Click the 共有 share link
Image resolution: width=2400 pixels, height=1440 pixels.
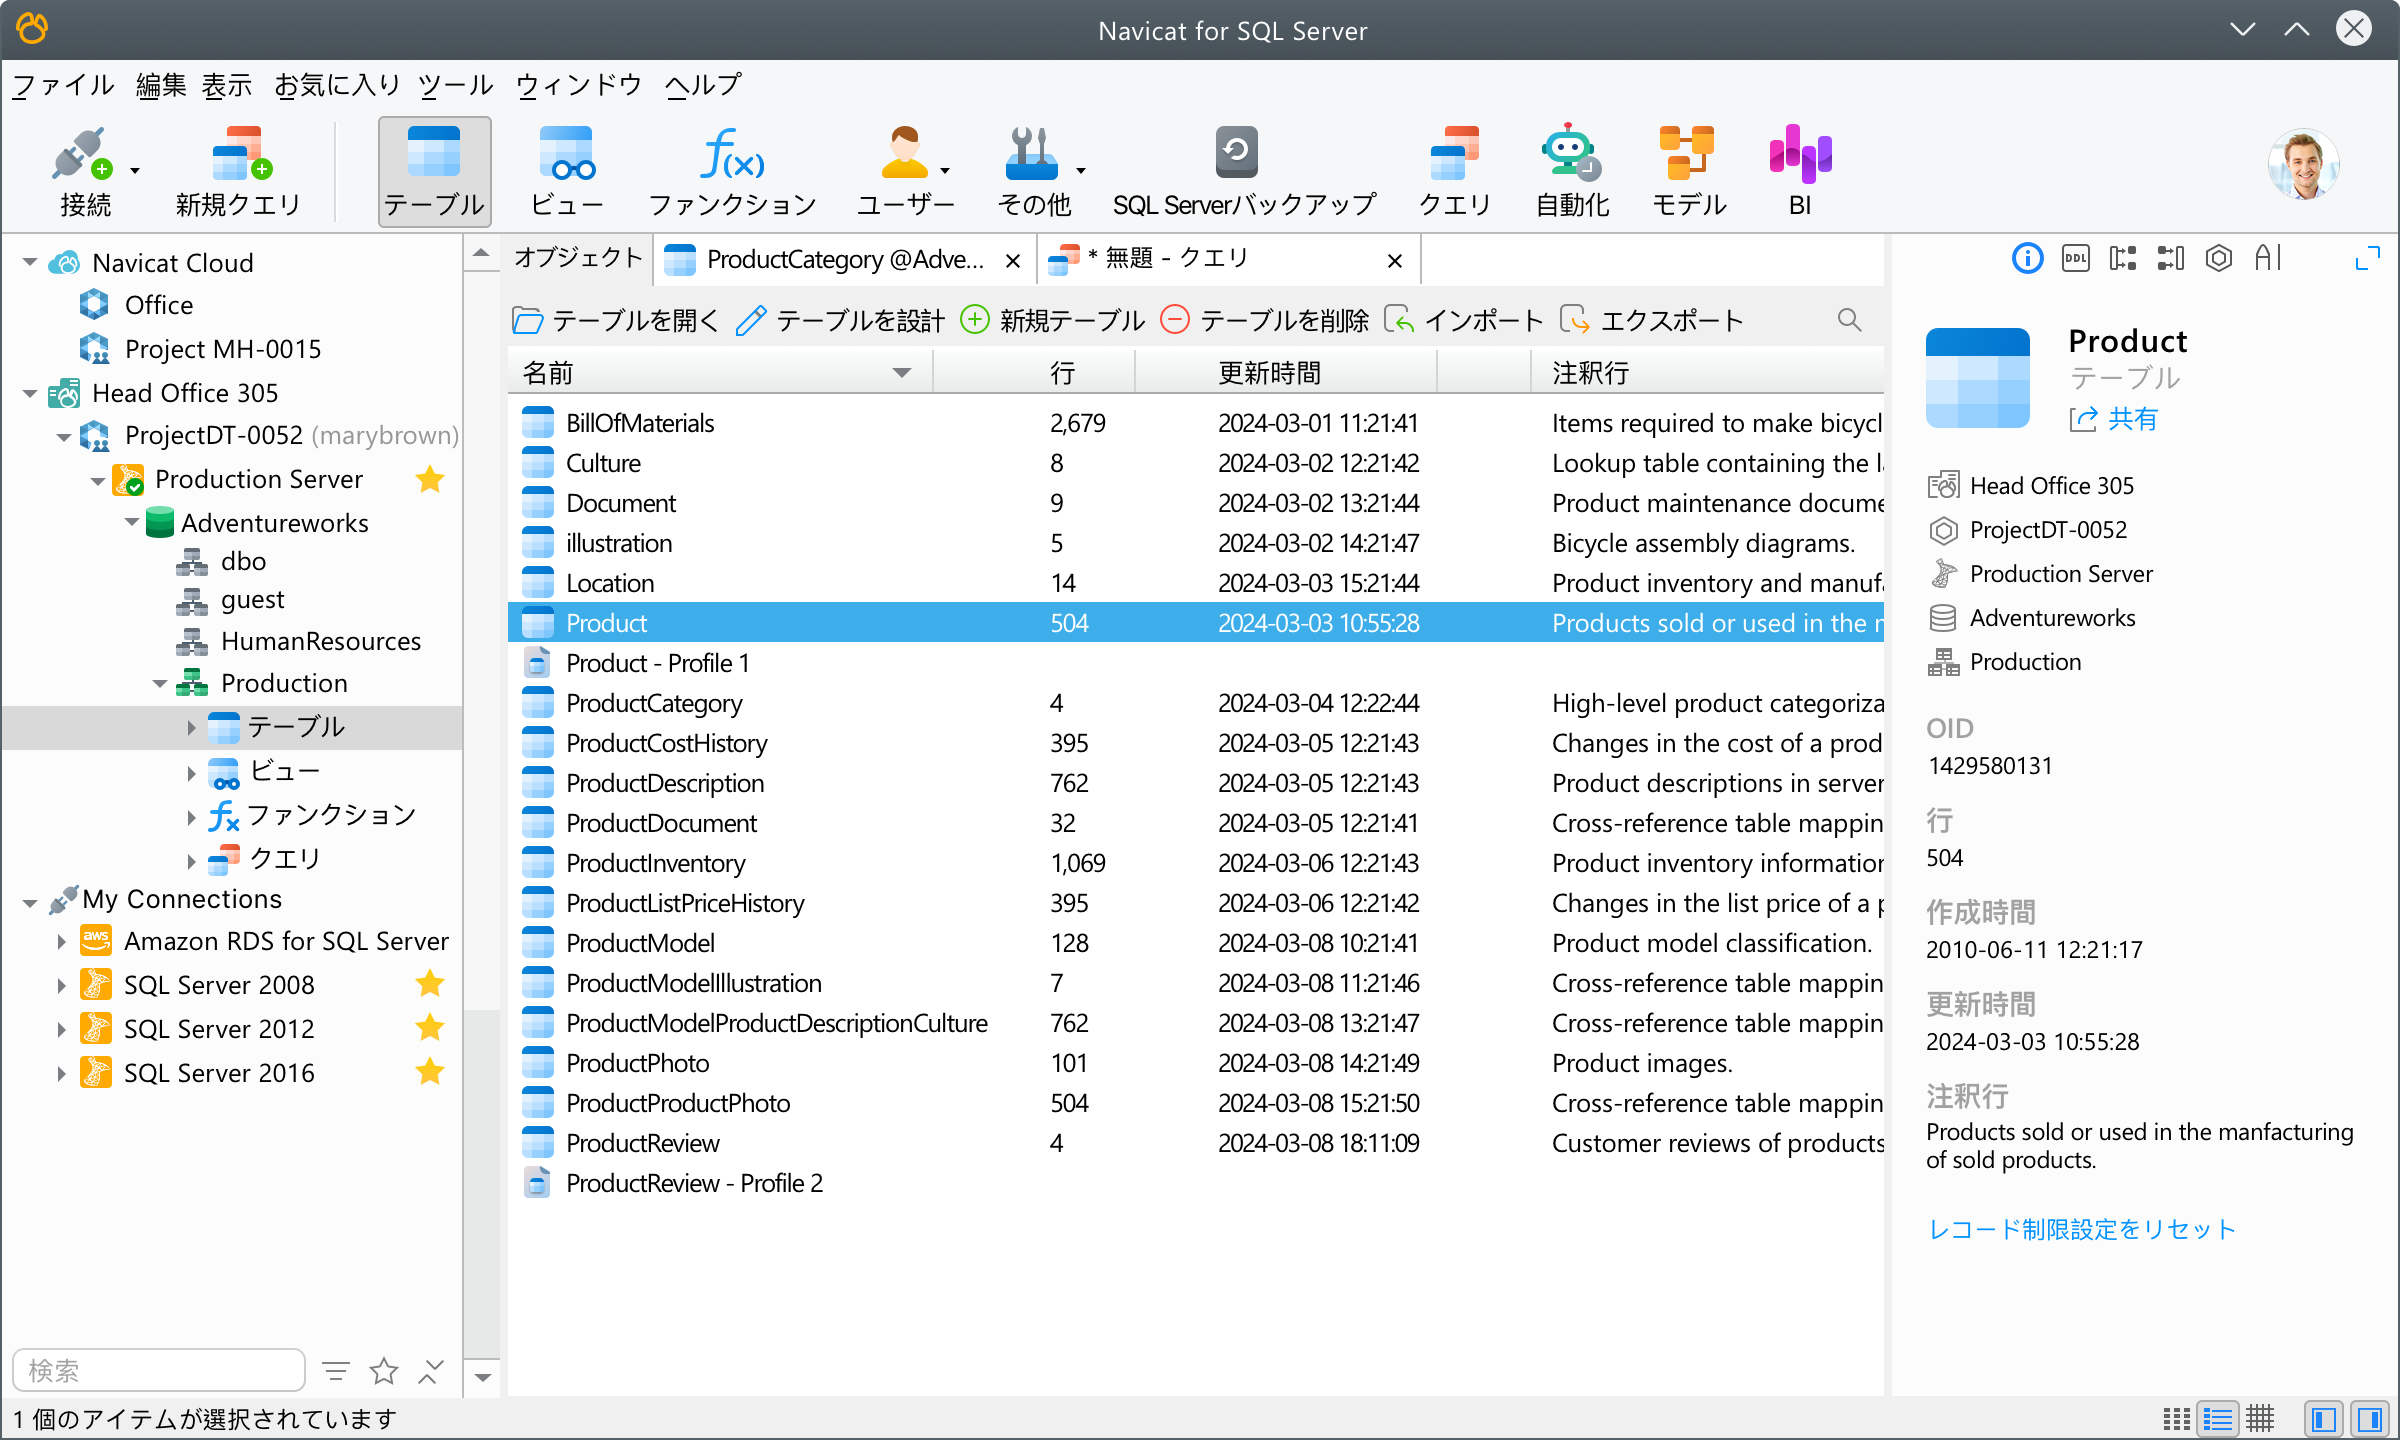tap(2114, 419)
